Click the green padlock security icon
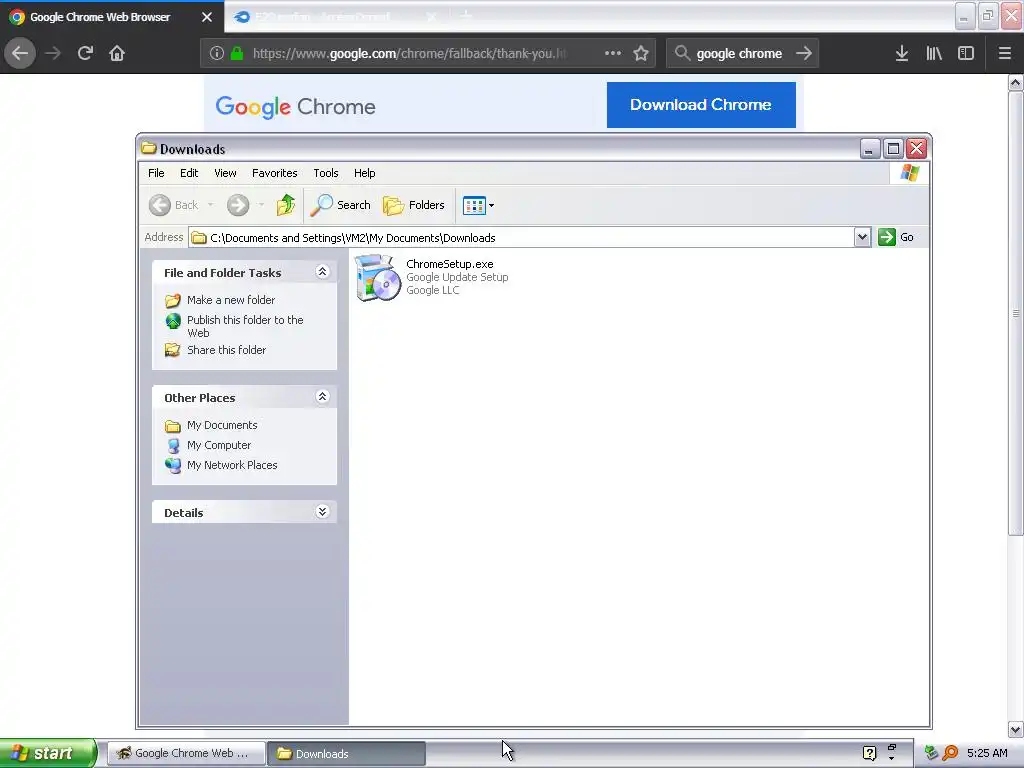This screenshot has height=768, width=1024. click(x=237, y=53)
